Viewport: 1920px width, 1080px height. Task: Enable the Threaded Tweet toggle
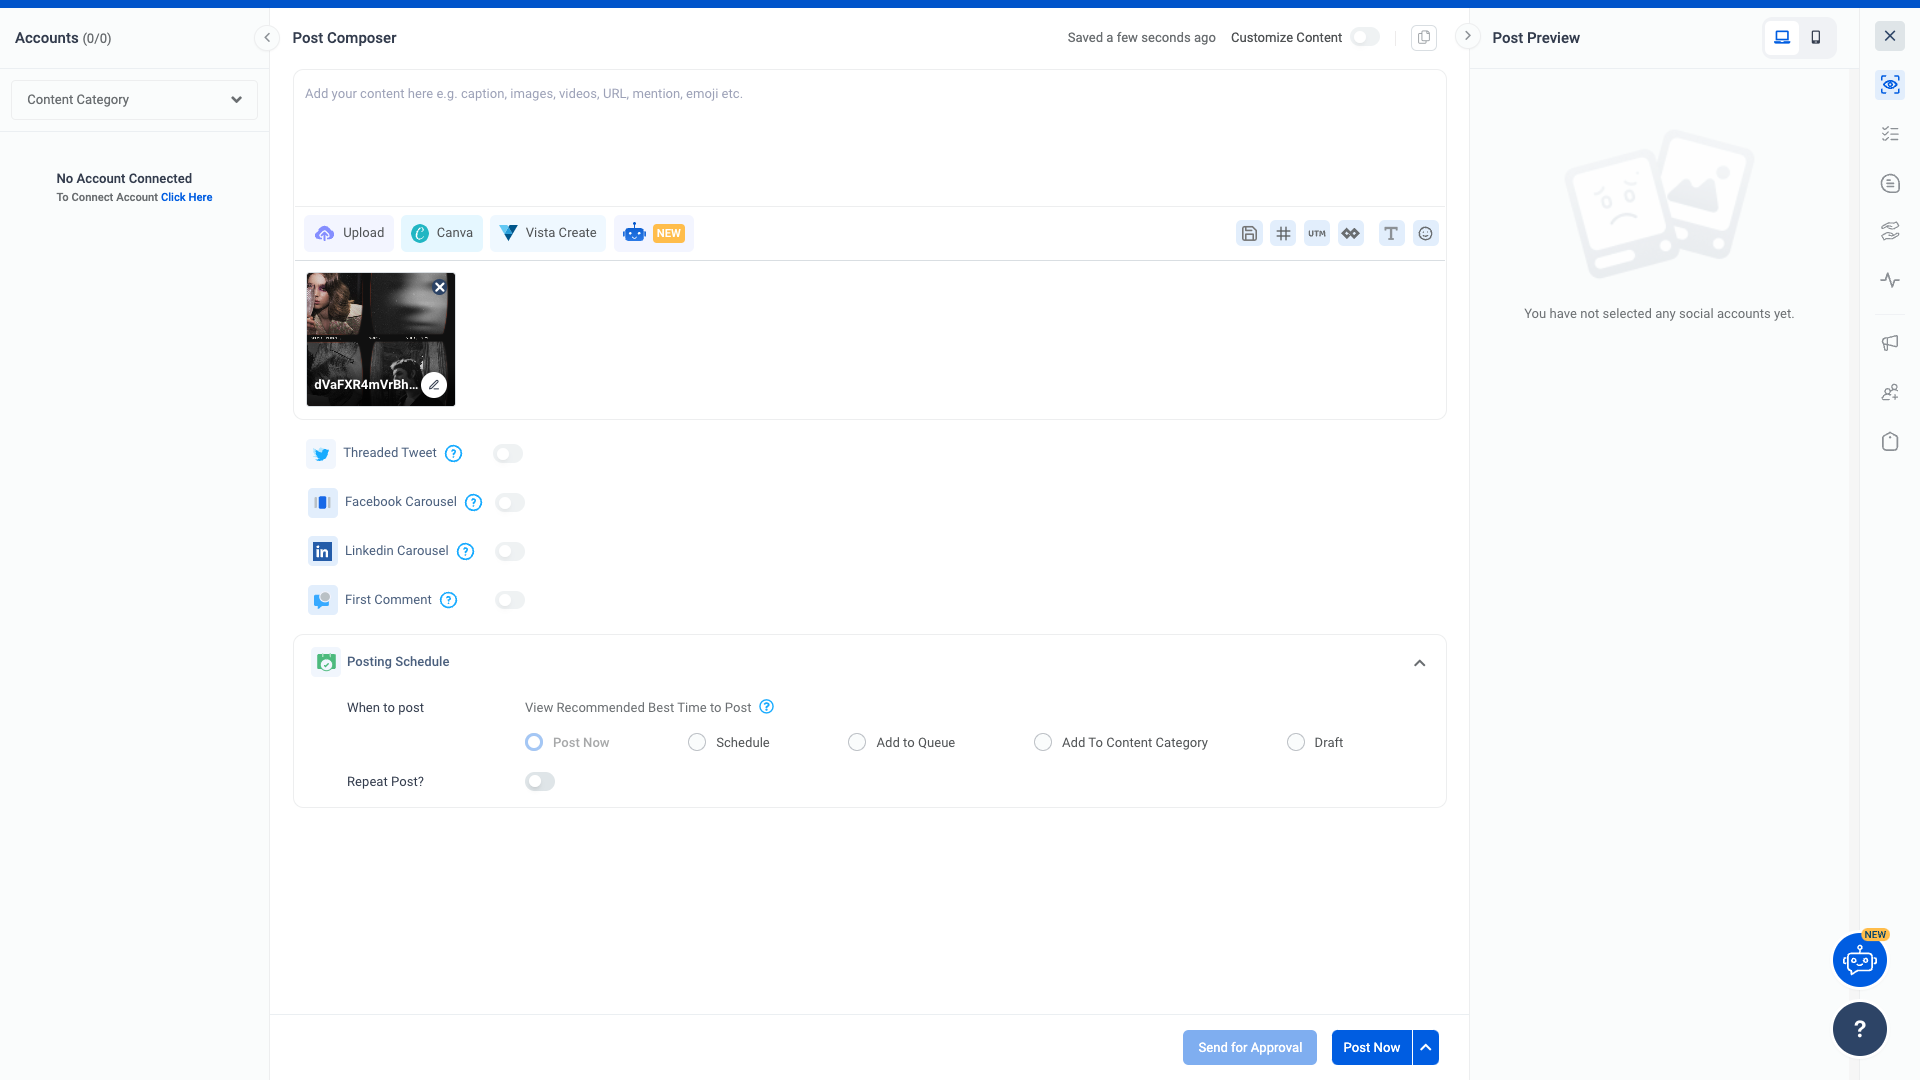(507, 453)
